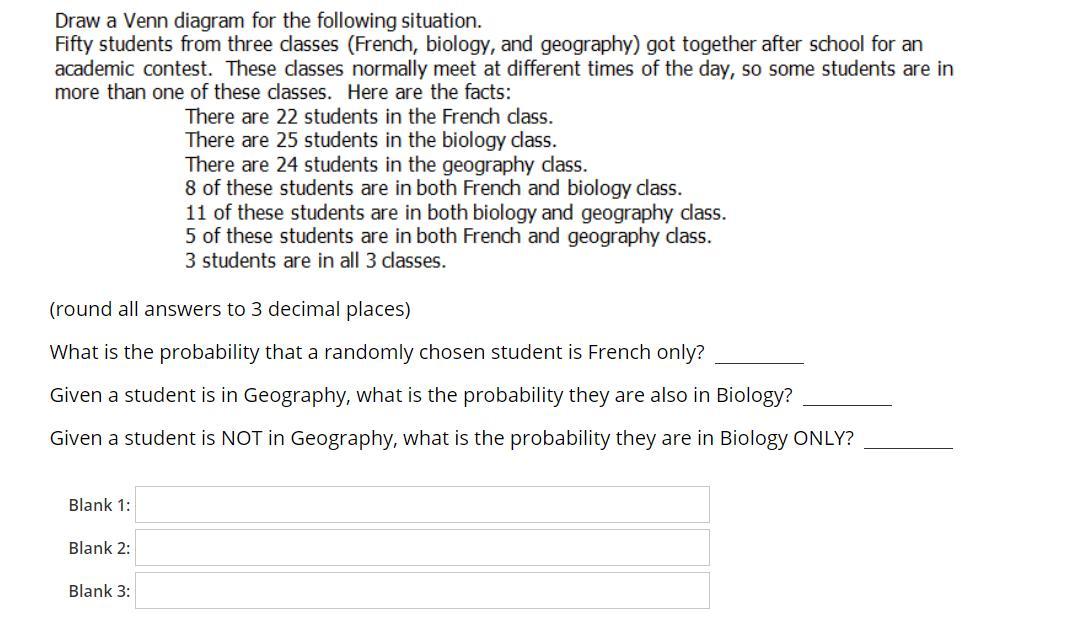Screen dimensions: 1078x632
Task: Click the rounding note about 3 decimal places
Action: click(x=230, y=309)
